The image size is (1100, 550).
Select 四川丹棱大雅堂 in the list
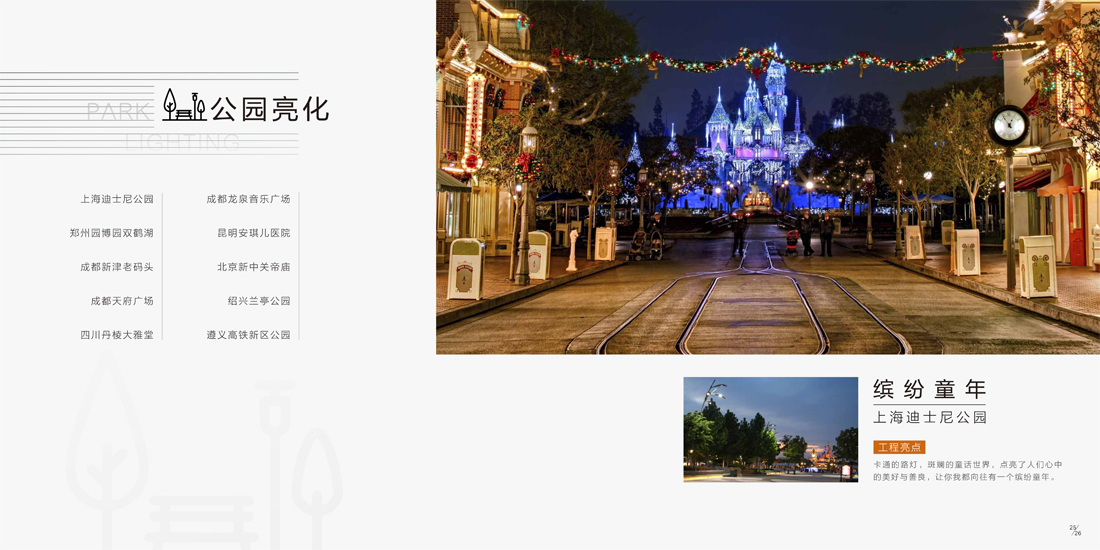(x=116, y=335)
